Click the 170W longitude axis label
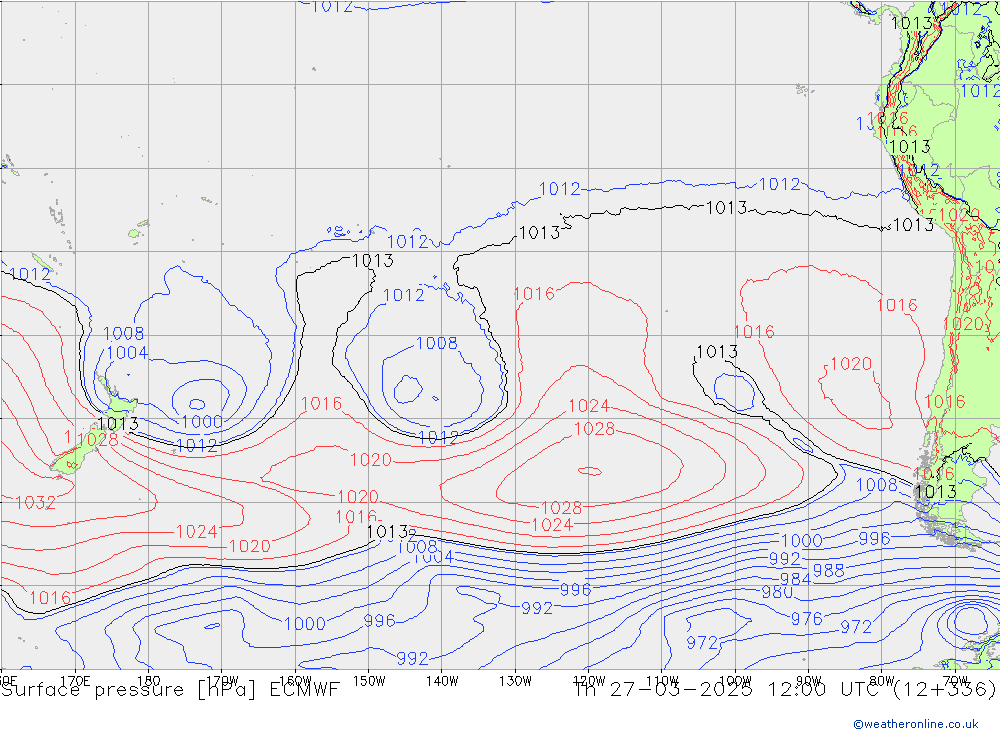Viewport: 1000px width, 733px height. (x=222, y=680)
